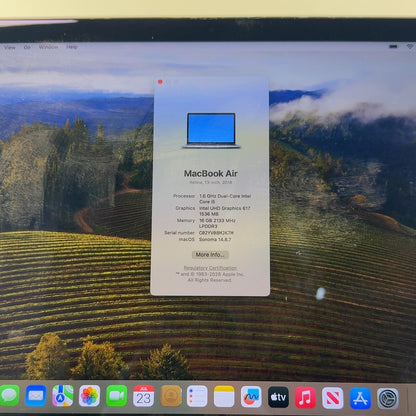The height and width of the screenshot is (416, 416).
Task: Launch the Mail app in the Dock
Action: pyautogui.click(x=36, y=396)
